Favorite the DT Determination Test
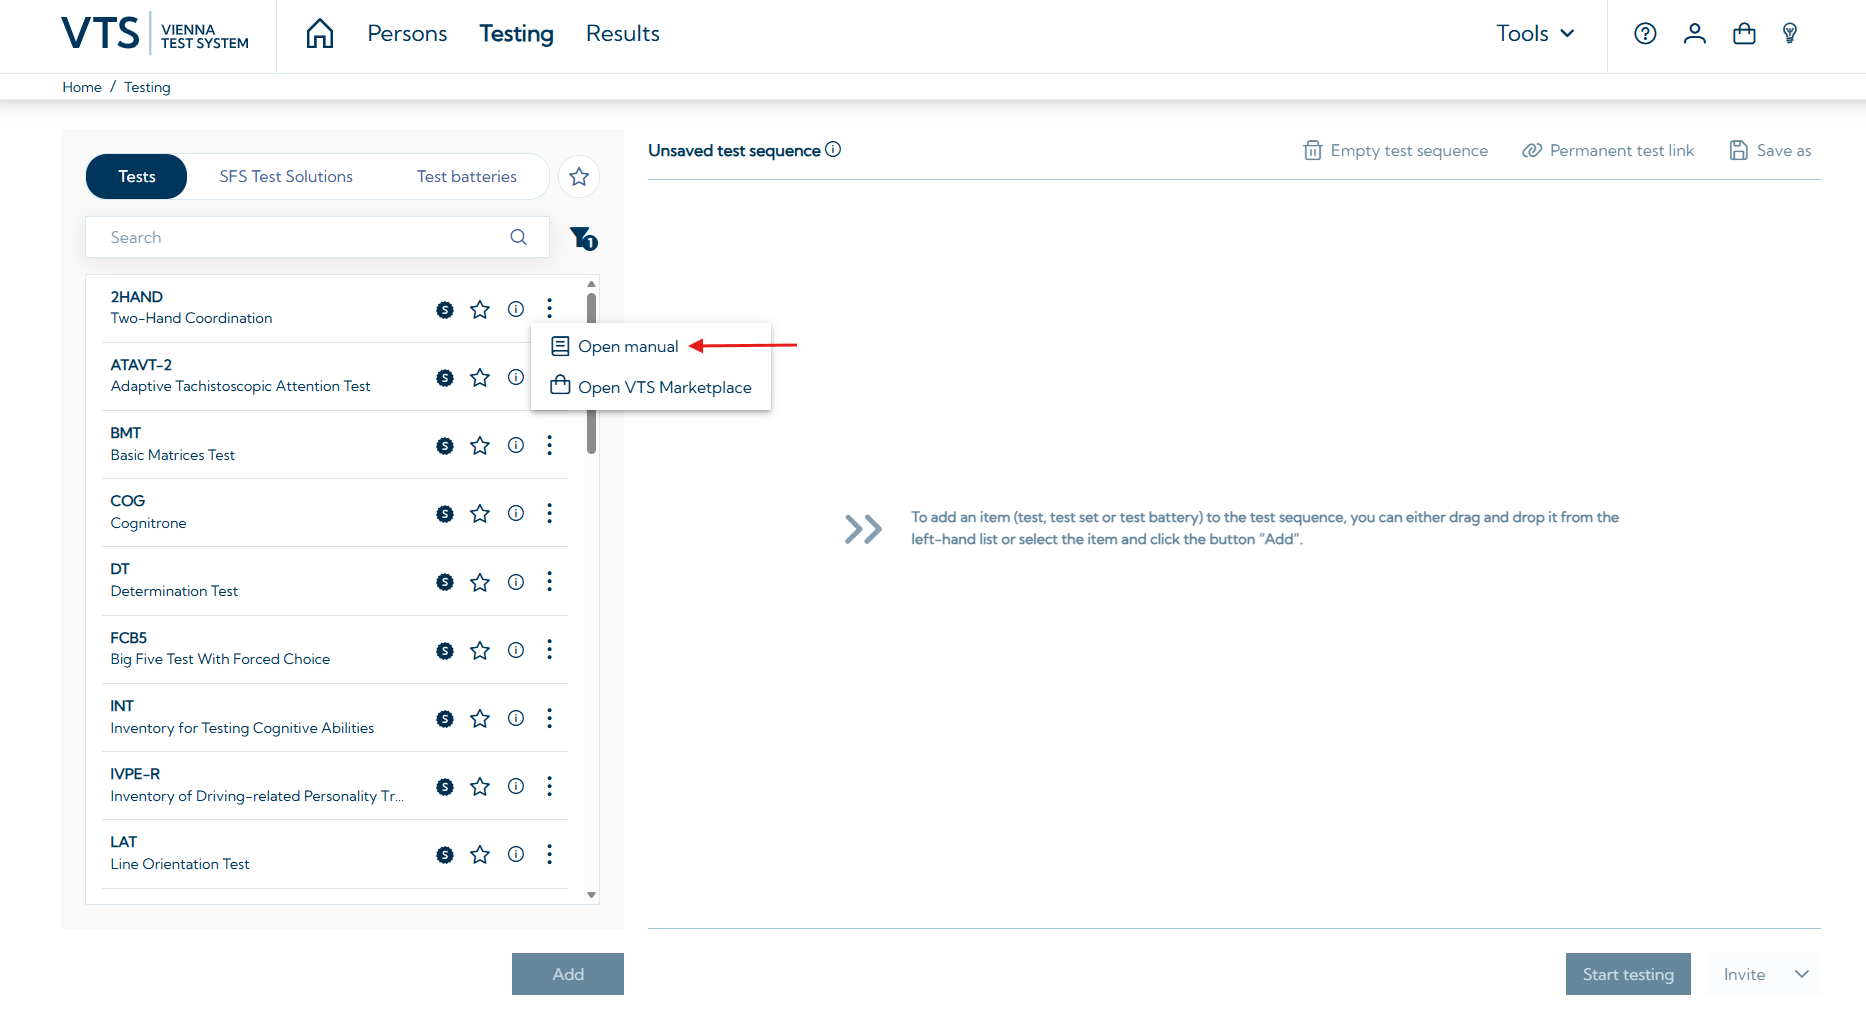 tap(480, 582)
